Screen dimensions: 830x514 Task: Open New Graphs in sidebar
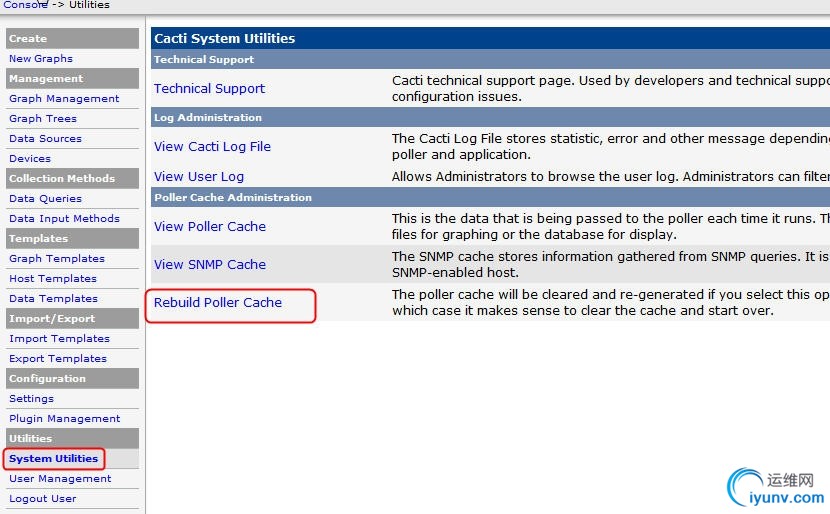tap(41, 59)
